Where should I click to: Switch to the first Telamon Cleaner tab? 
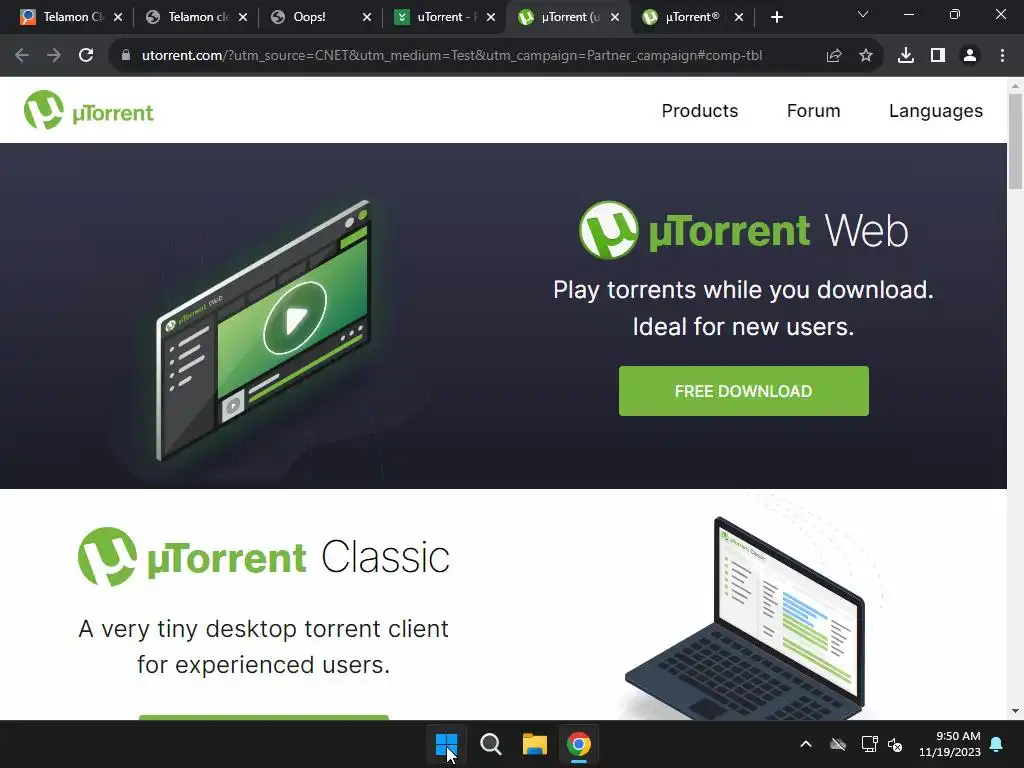pos(71,17)
